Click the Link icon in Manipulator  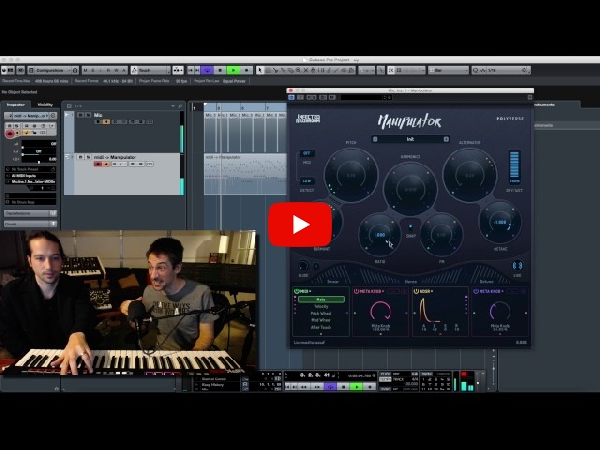[x=517, y=265]
